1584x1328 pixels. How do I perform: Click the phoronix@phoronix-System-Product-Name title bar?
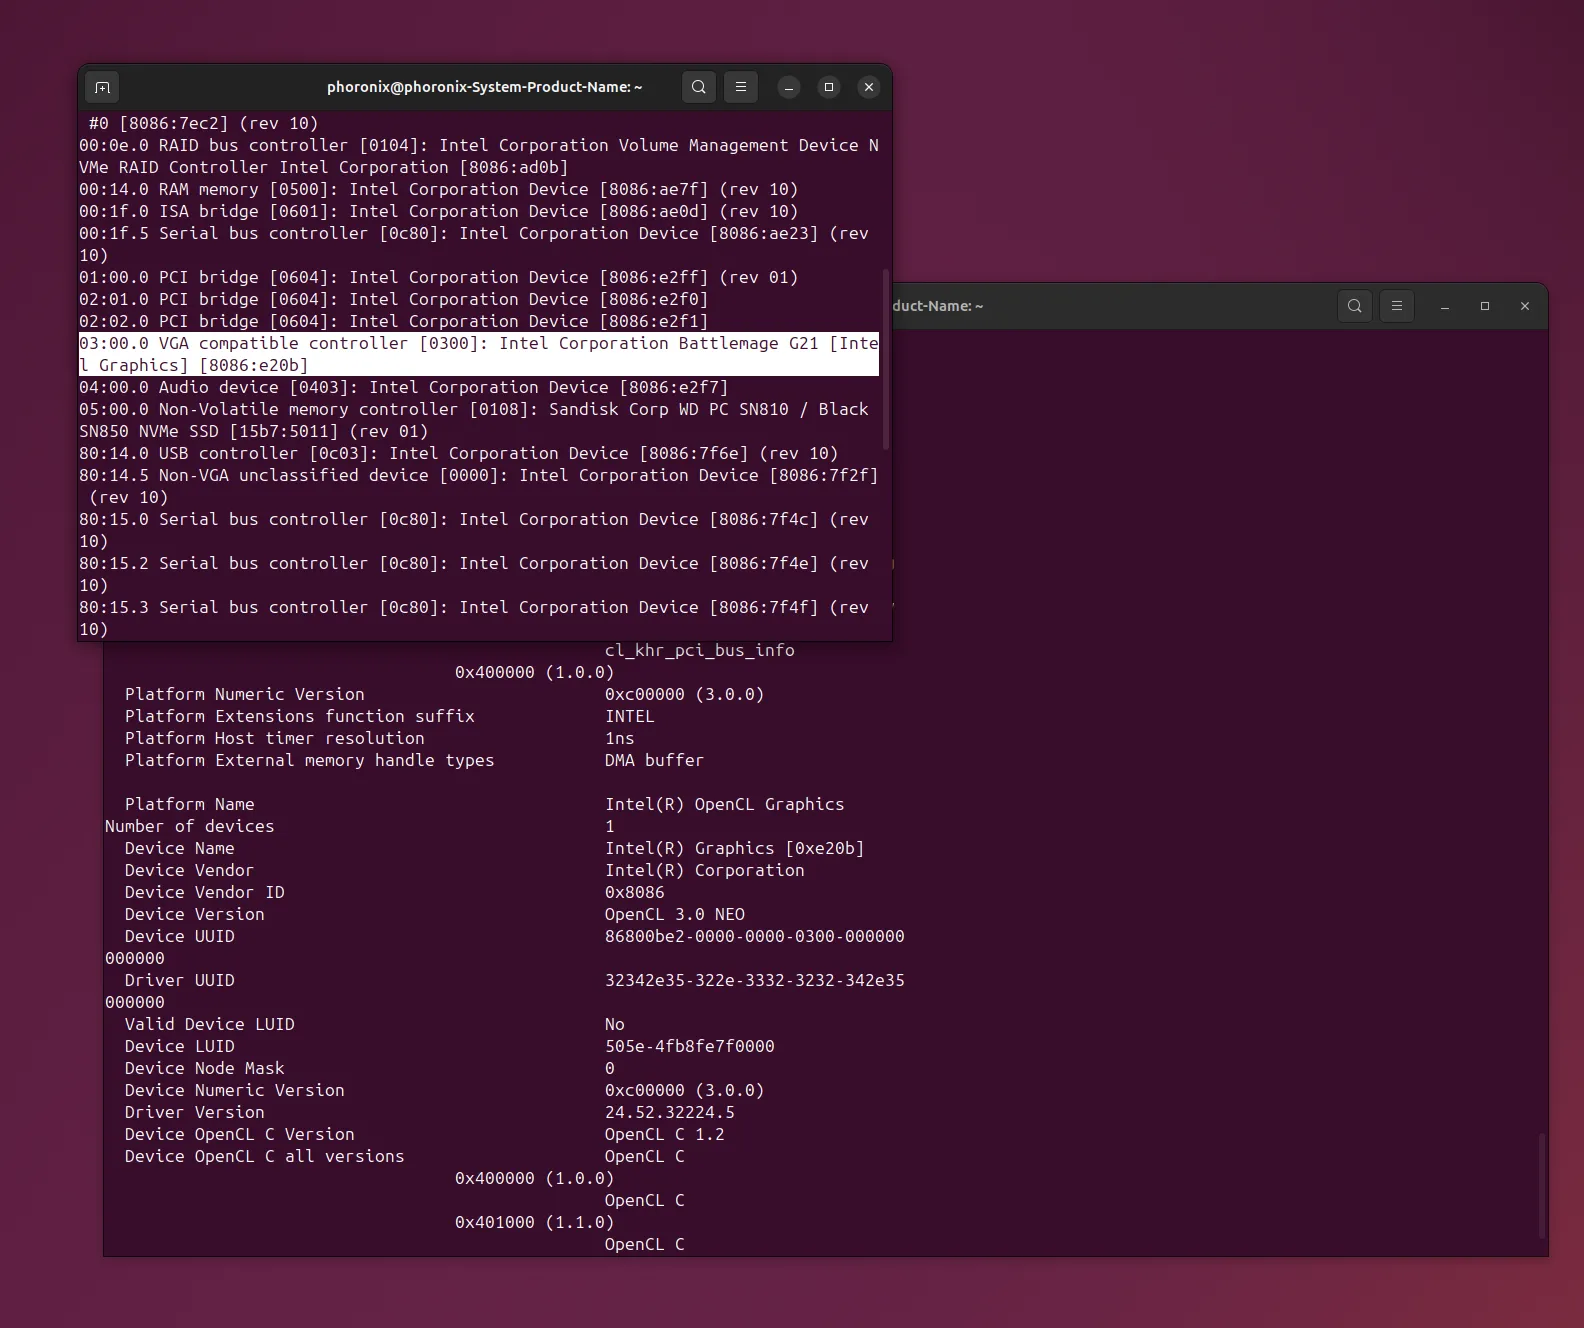point(484,87)
